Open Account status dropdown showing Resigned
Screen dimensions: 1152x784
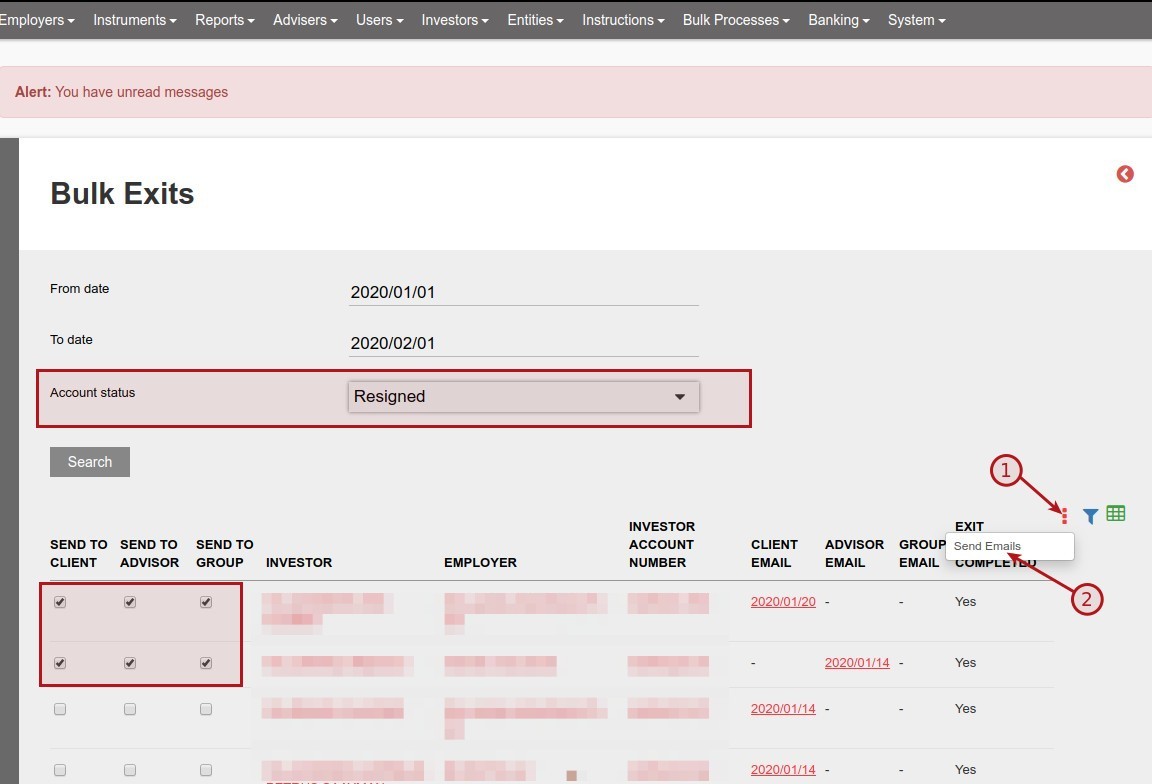pyautogui.click(x=524, y=396)
